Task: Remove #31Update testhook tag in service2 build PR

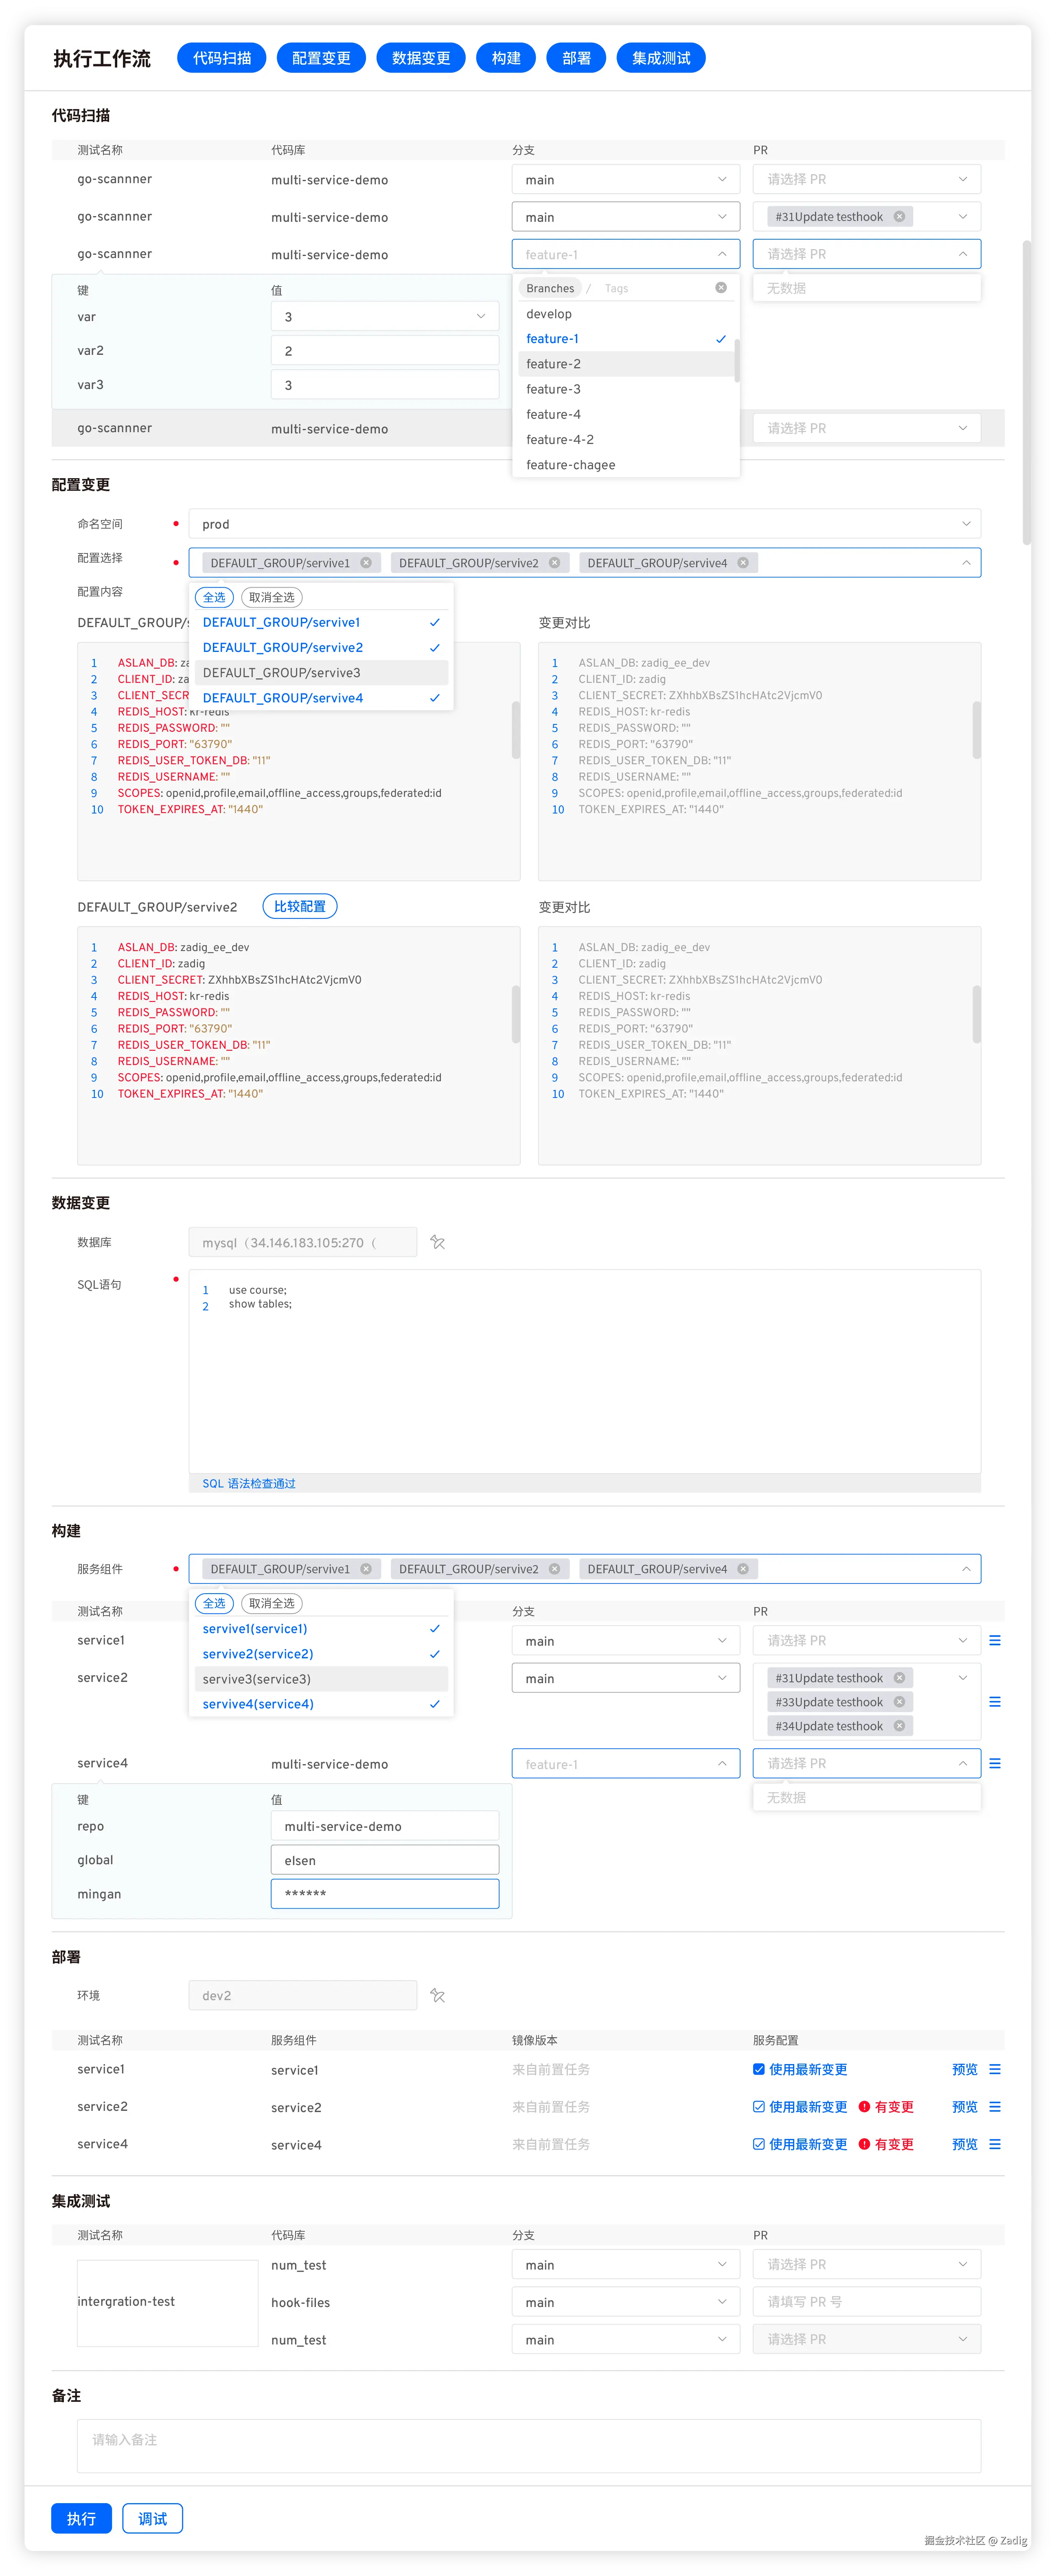Action: (899, 1678)
